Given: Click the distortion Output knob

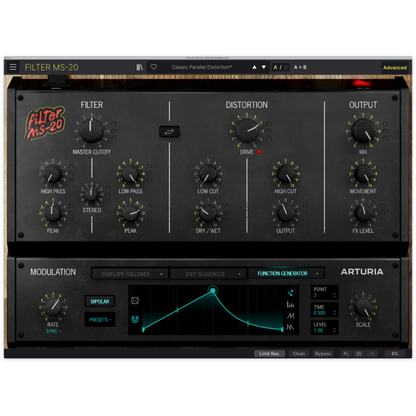Looking at the screenshot, I should tap(285, 213).
